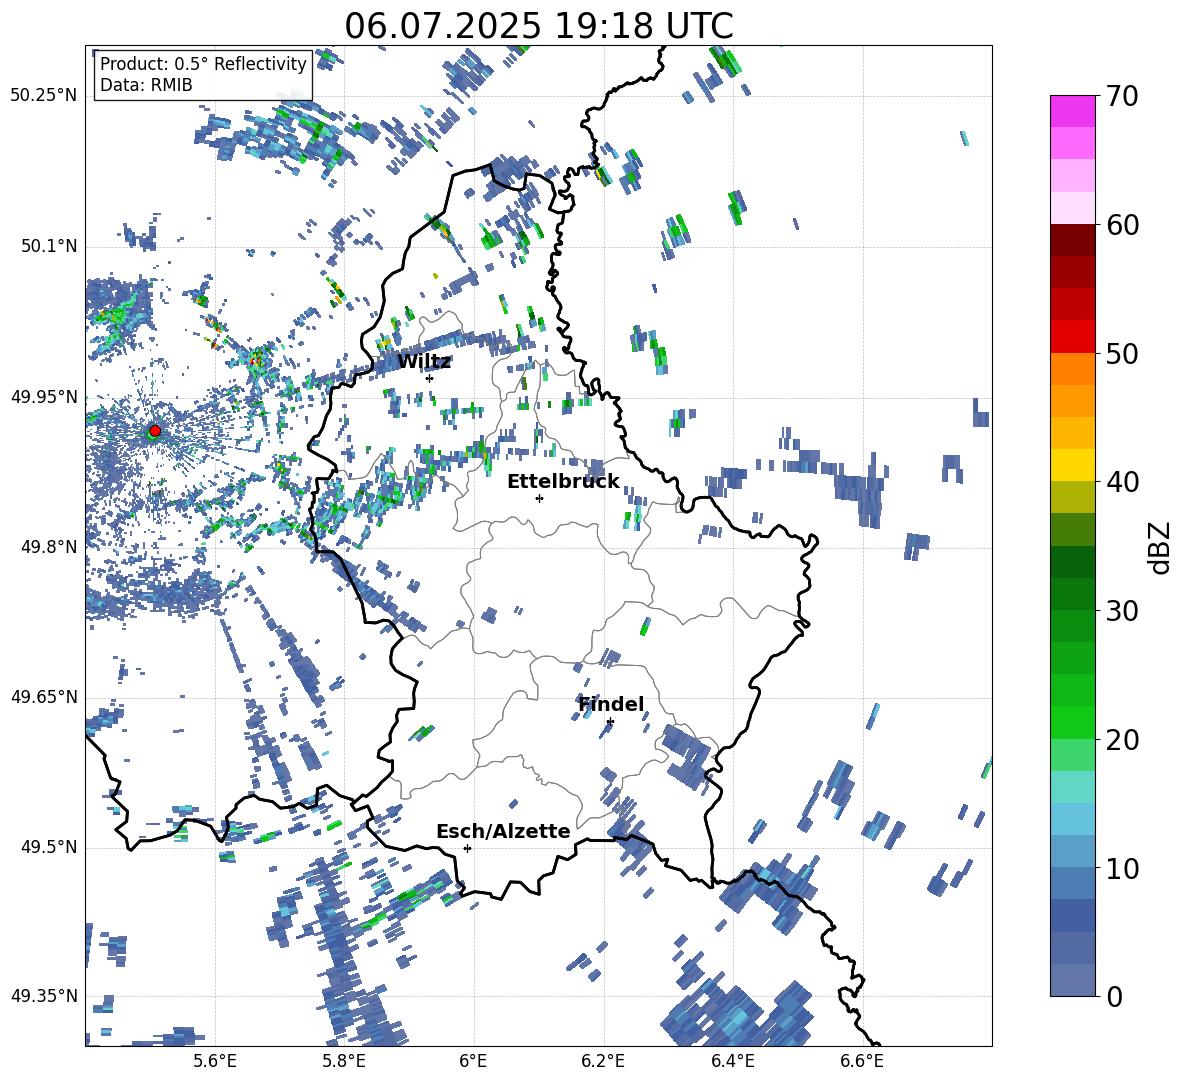The width and height of the screenshot is (1184, 1081).
Task: Click the red radar site marker
Action: tap(155, 430)
